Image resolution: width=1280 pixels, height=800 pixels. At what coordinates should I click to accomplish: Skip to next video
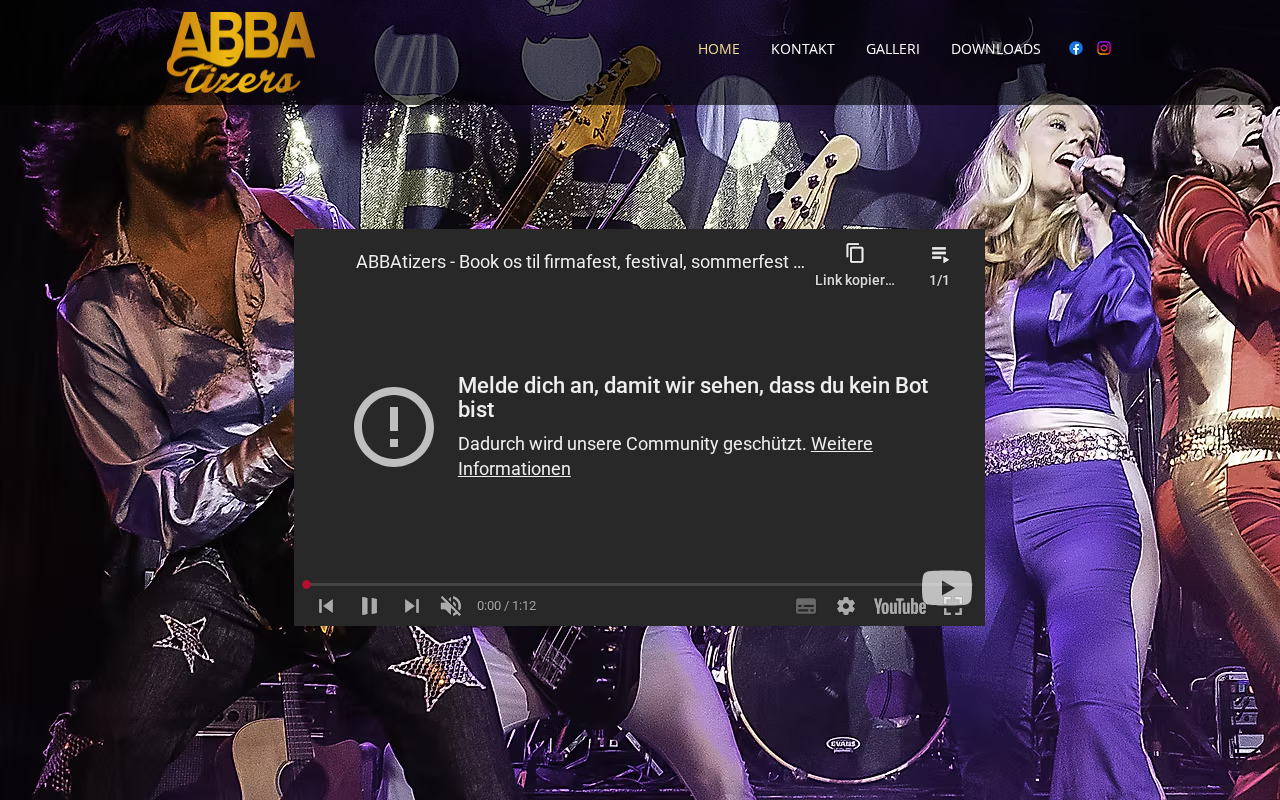tap(412, 606)
